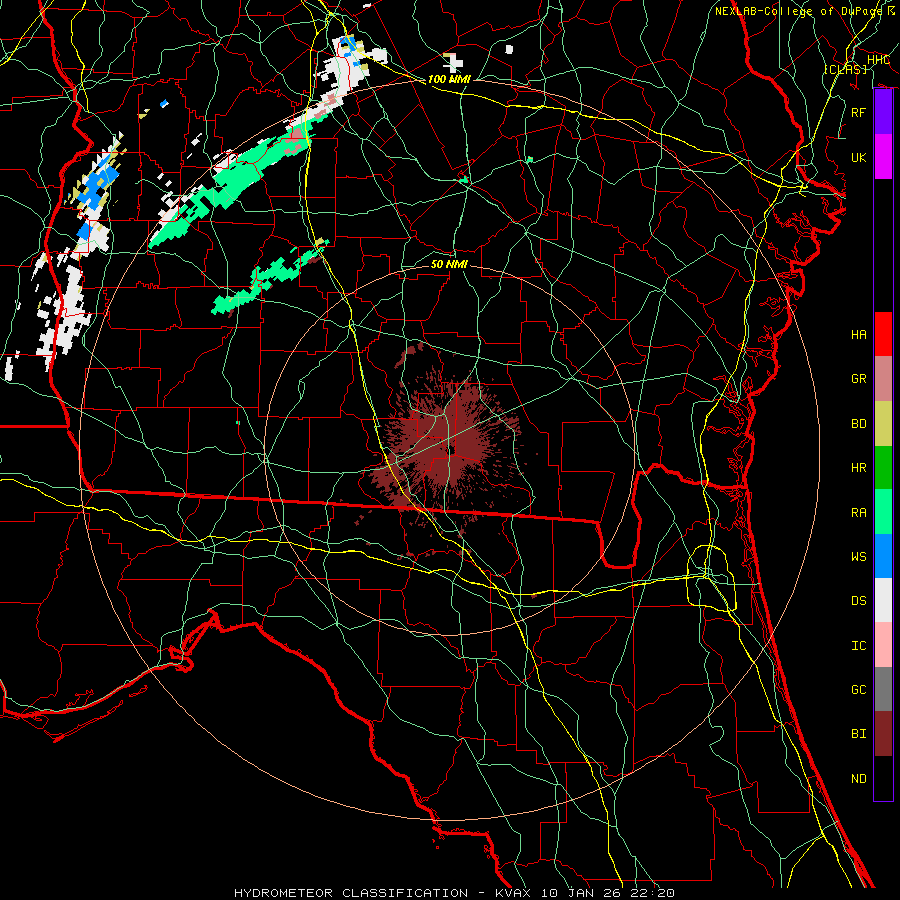The height and width of the screenshot is (900, 900).
Task: Click the 50 NMI range ring label
Action: (449, 264)
